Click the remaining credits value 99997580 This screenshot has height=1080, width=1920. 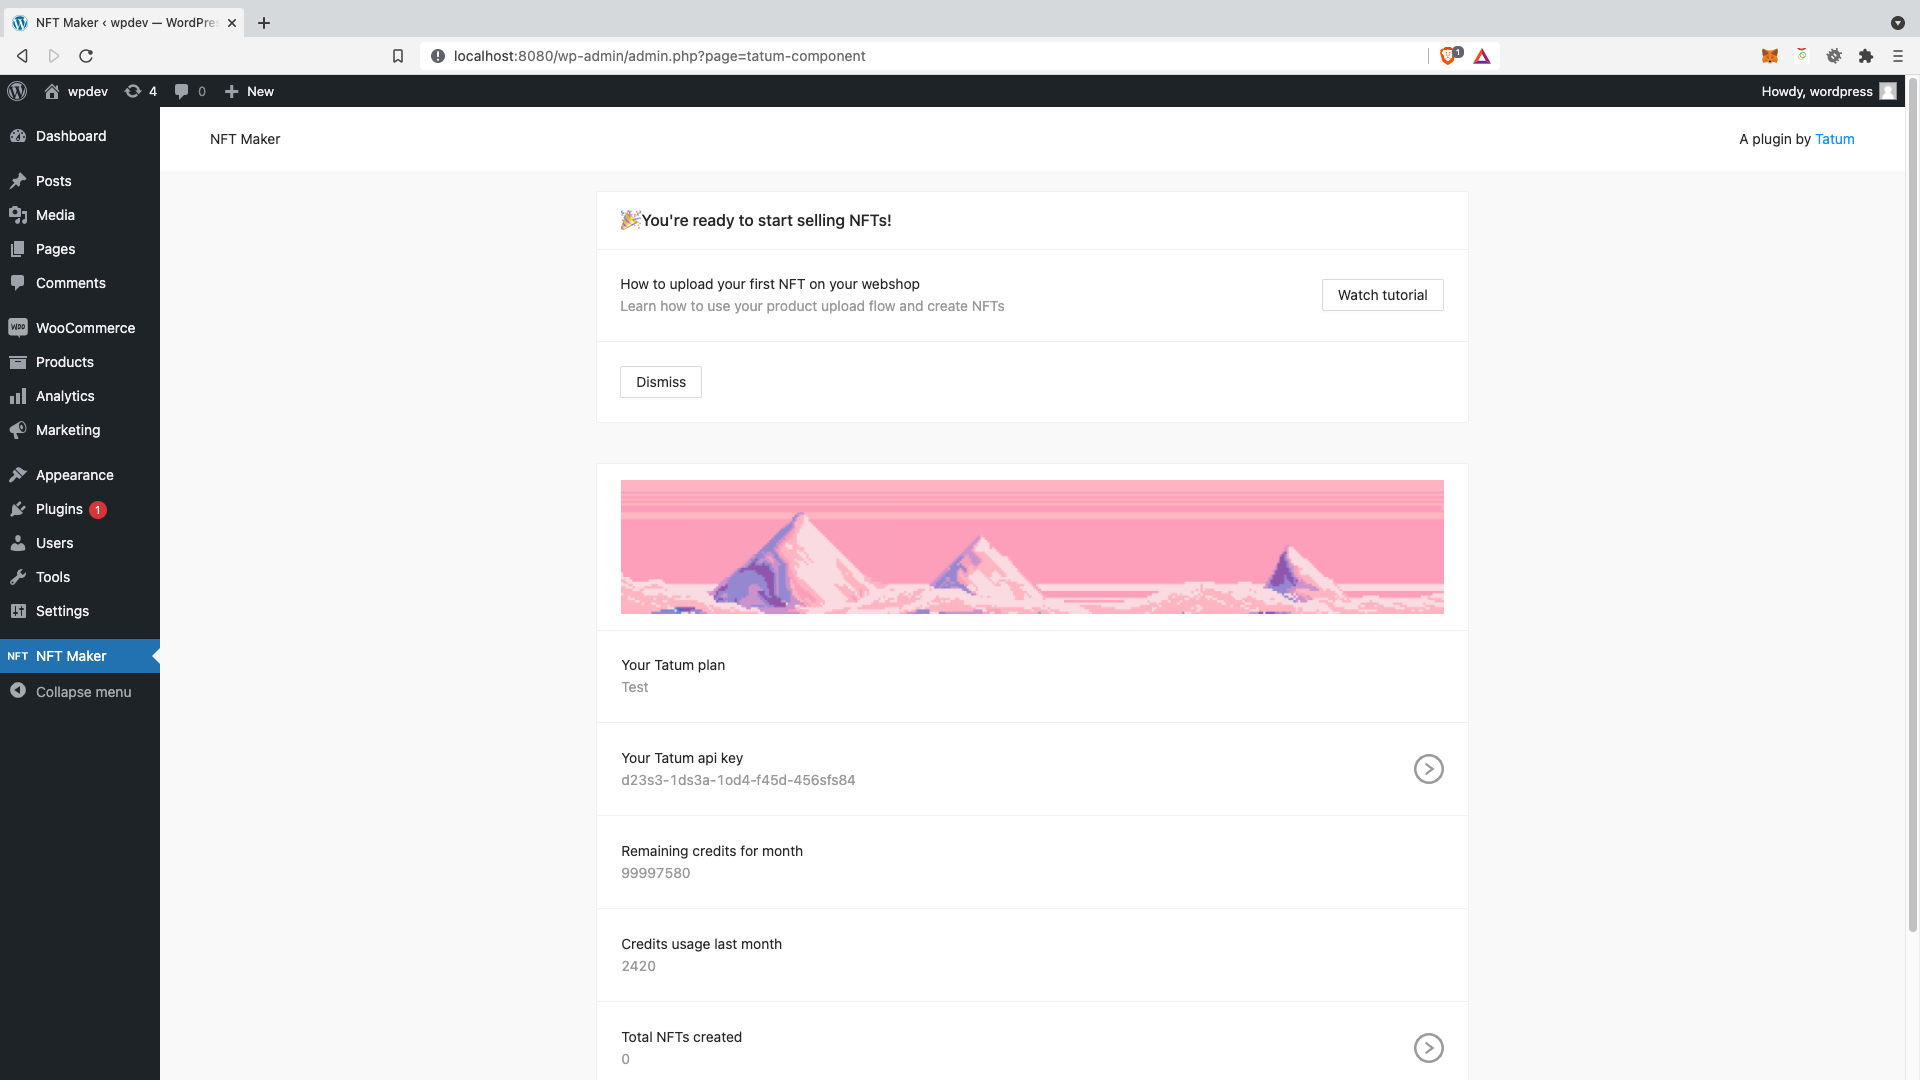tap(656, 873)
